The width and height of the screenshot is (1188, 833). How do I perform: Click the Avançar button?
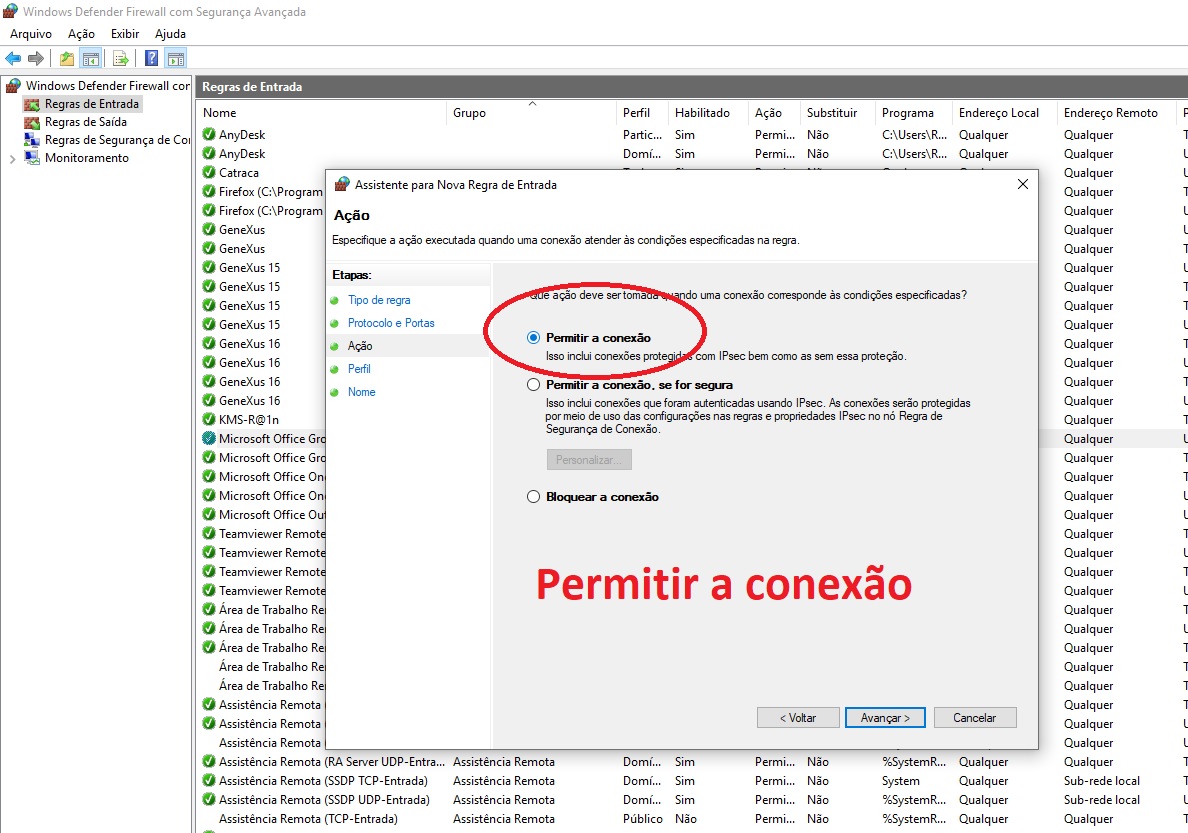[x=885, y=718]
